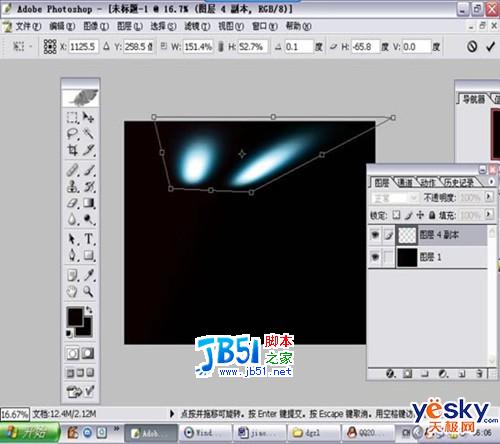Open the QQ20 taskbar button
500x444 pixels.
click(x=367, y=433)
